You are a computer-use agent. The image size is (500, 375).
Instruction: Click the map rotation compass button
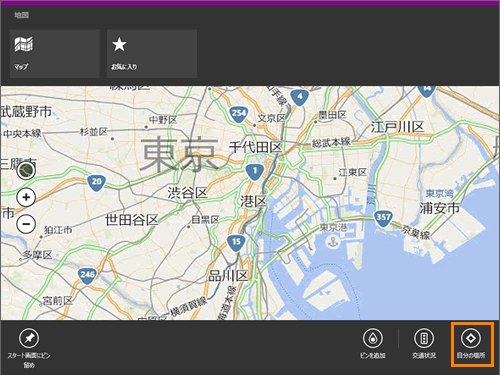coord(26,171)
